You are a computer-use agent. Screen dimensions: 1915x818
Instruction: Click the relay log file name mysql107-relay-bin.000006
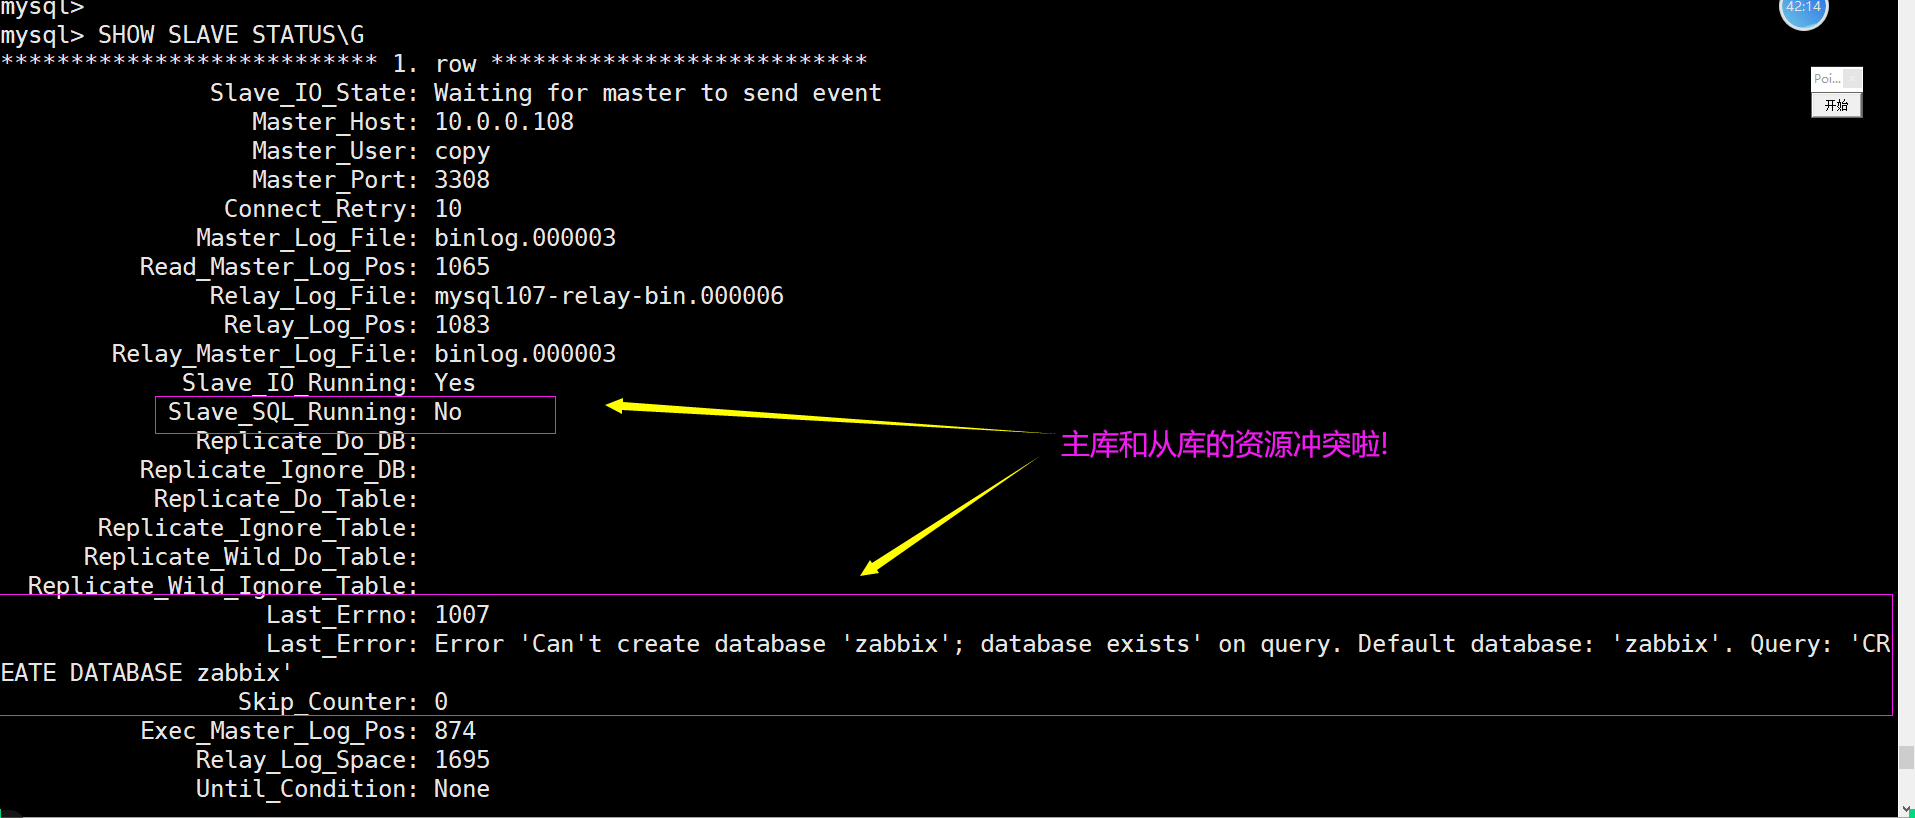(x=608, y=296)
